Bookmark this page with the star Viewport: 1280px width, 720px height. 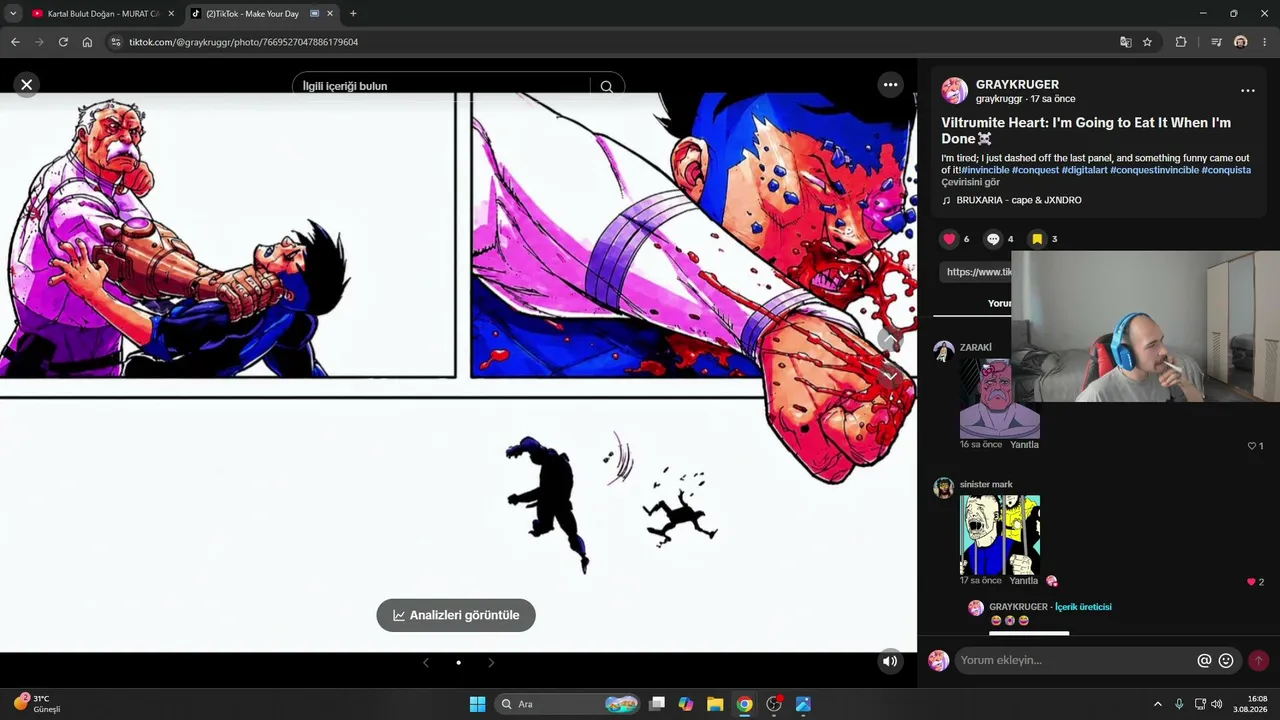coord(1147,42)
